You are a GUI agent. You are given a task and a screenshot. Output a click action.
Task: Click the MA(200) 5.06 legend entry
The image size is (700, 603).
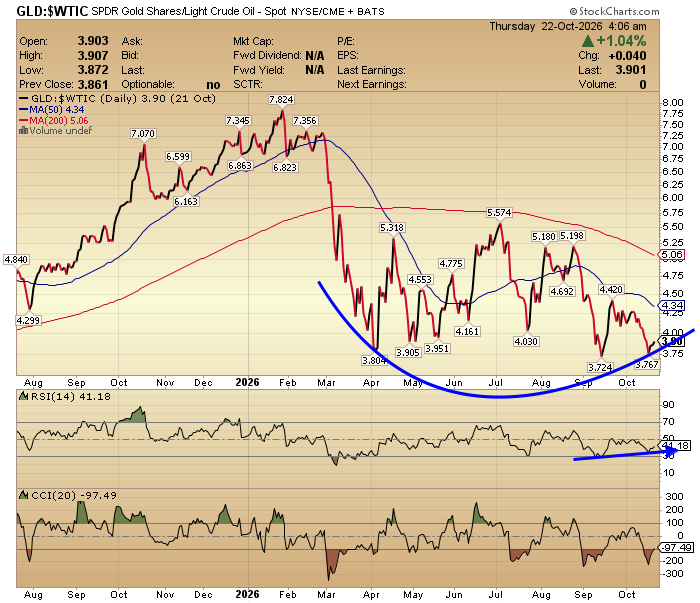tap(54, 121)
